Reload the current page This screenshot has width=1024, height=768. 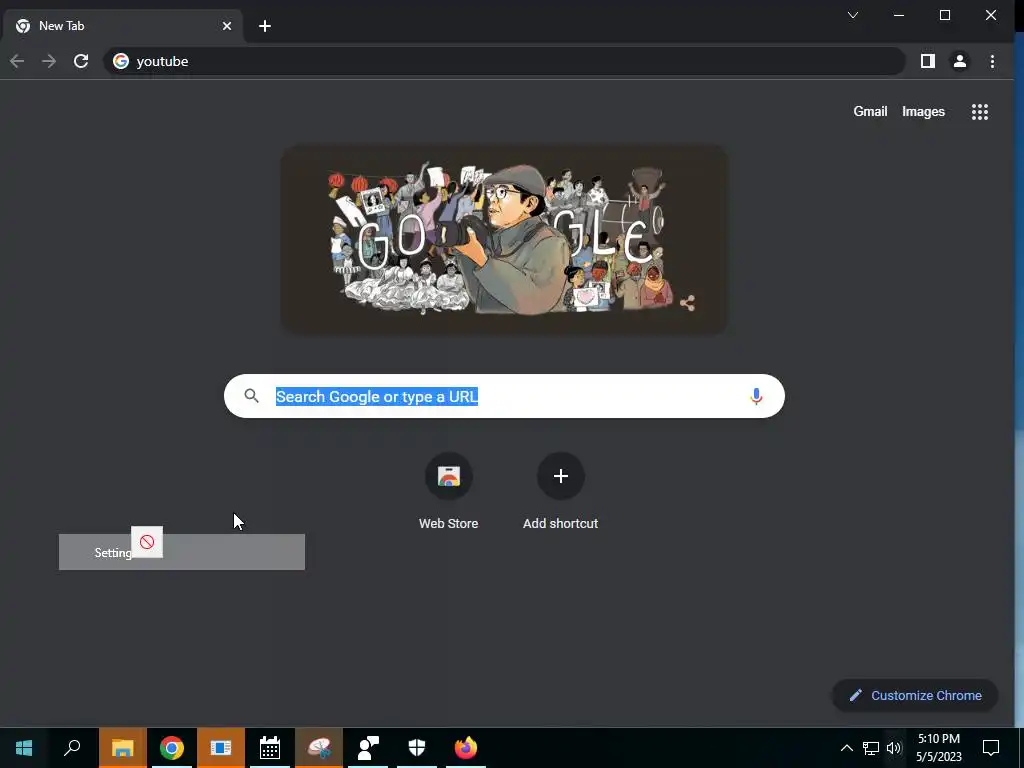pyautogui.click(x=81, y=61)
